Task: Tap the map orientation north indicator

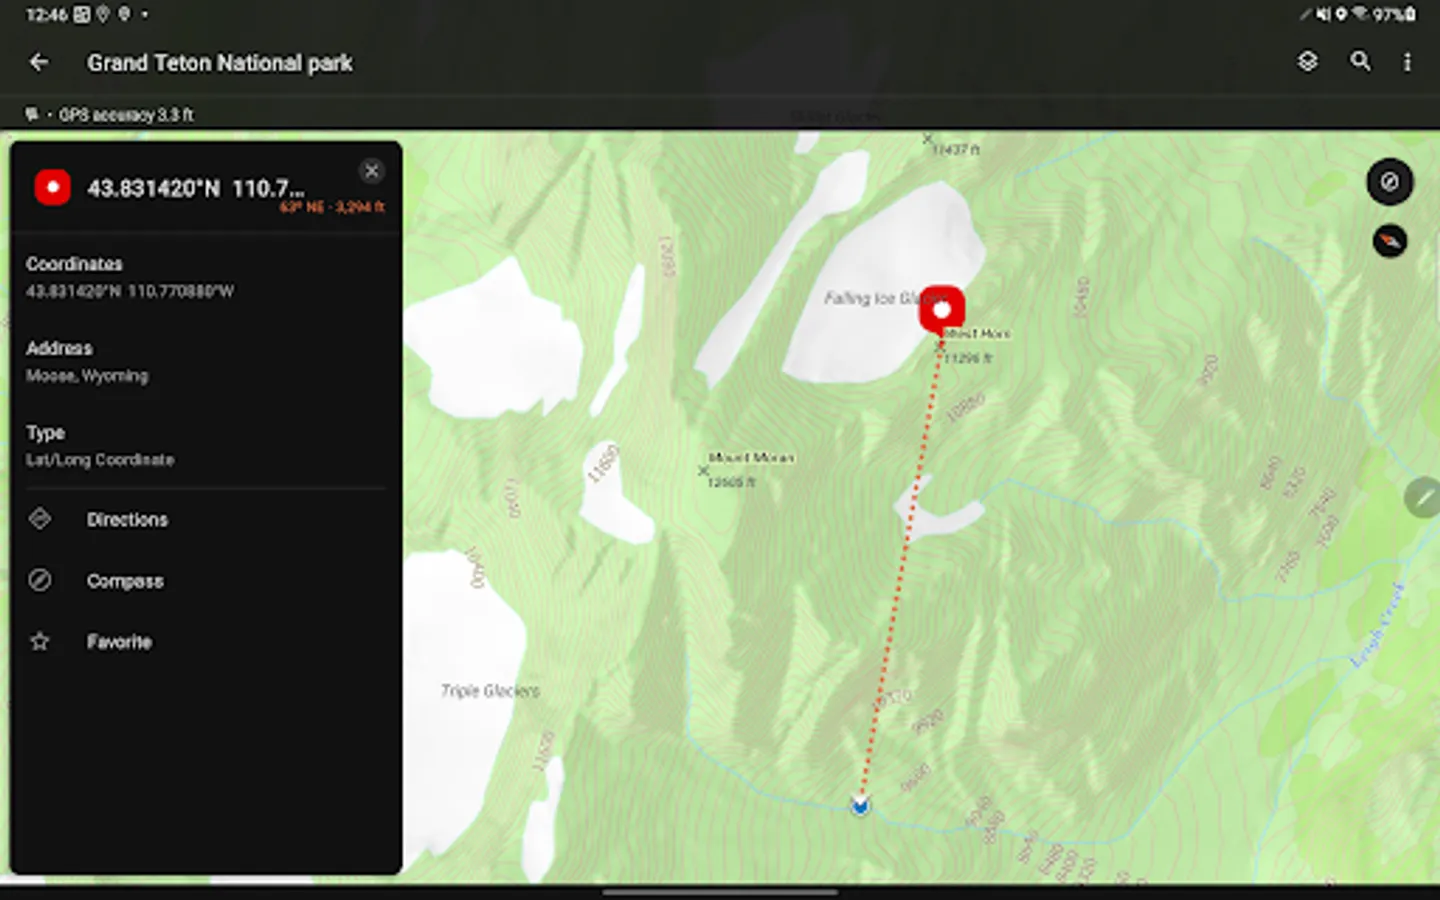Action: [1390, 241]
